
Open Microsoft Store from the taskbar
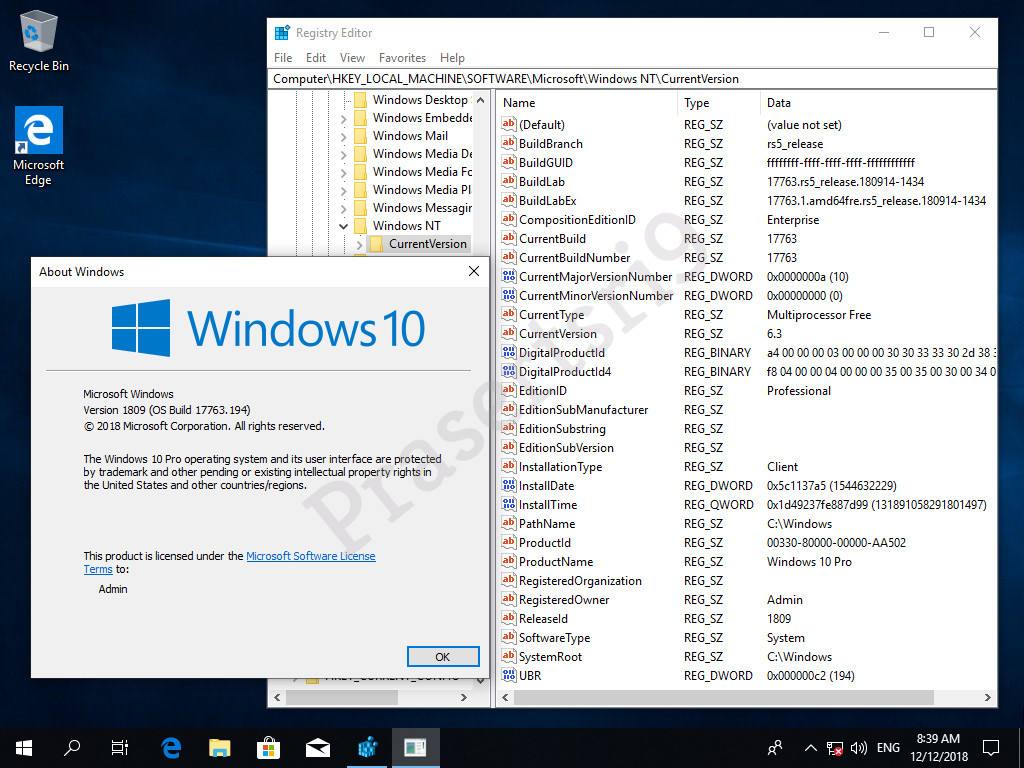coord(268,748)
